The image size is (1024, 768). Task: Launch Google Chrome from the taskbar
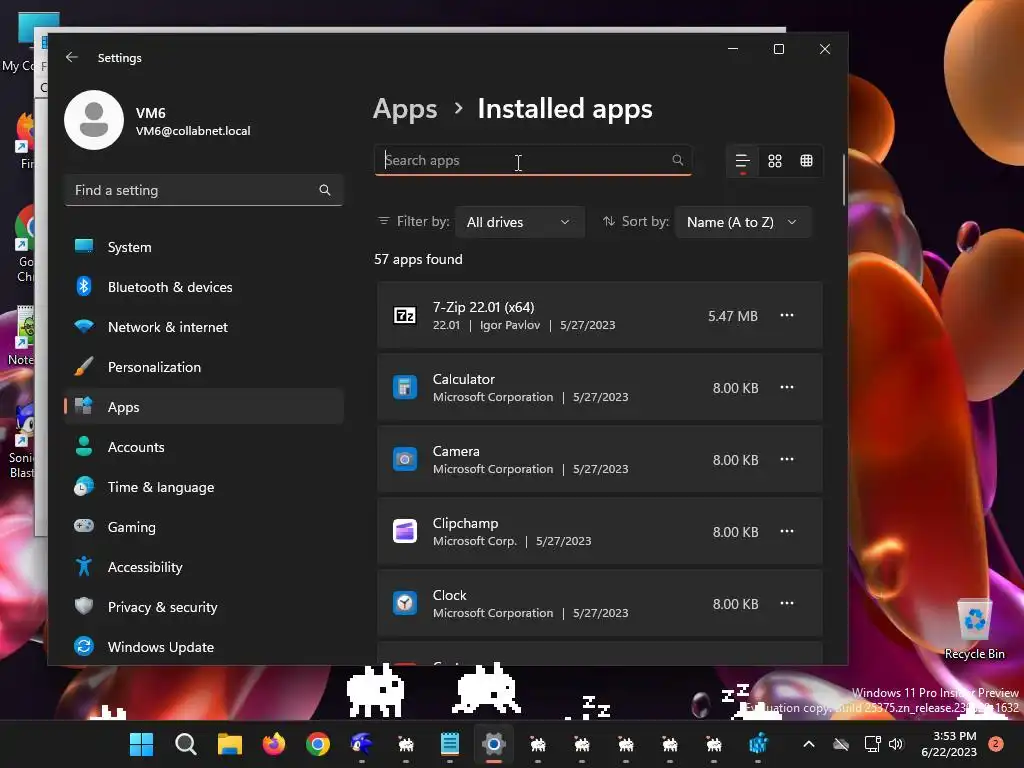click(x=317, y=744)
